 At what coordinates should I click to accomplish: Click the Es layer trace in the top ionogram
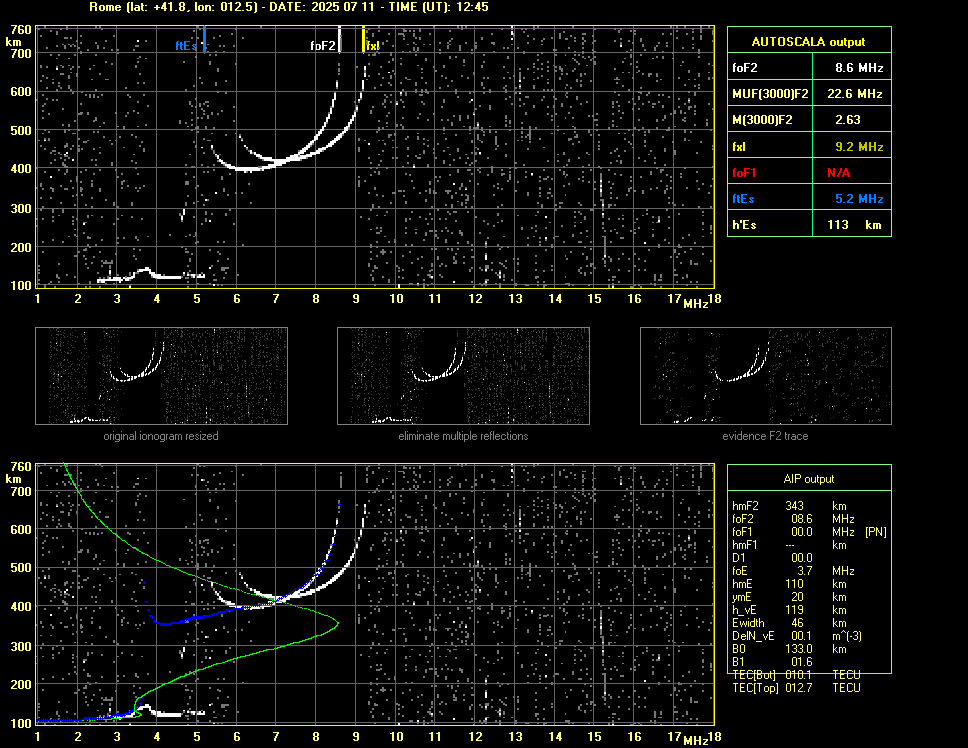151,275
